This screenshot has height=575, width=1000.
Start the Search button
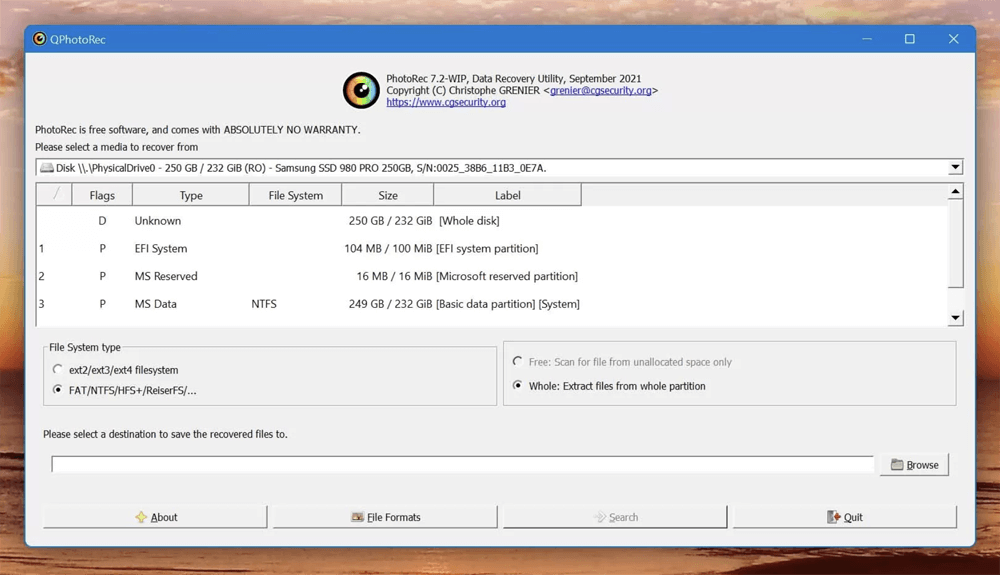click(615, 517)
